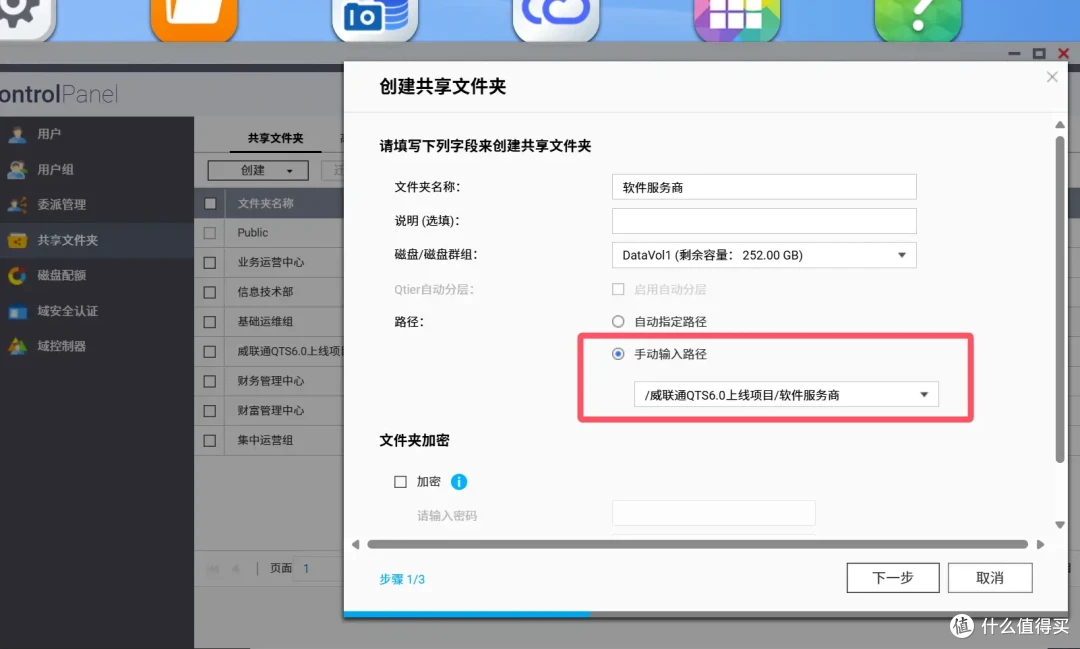The image size is (1080, 649).
Task: Select the 自动指定路径 radio button
Action: point(618,321)
